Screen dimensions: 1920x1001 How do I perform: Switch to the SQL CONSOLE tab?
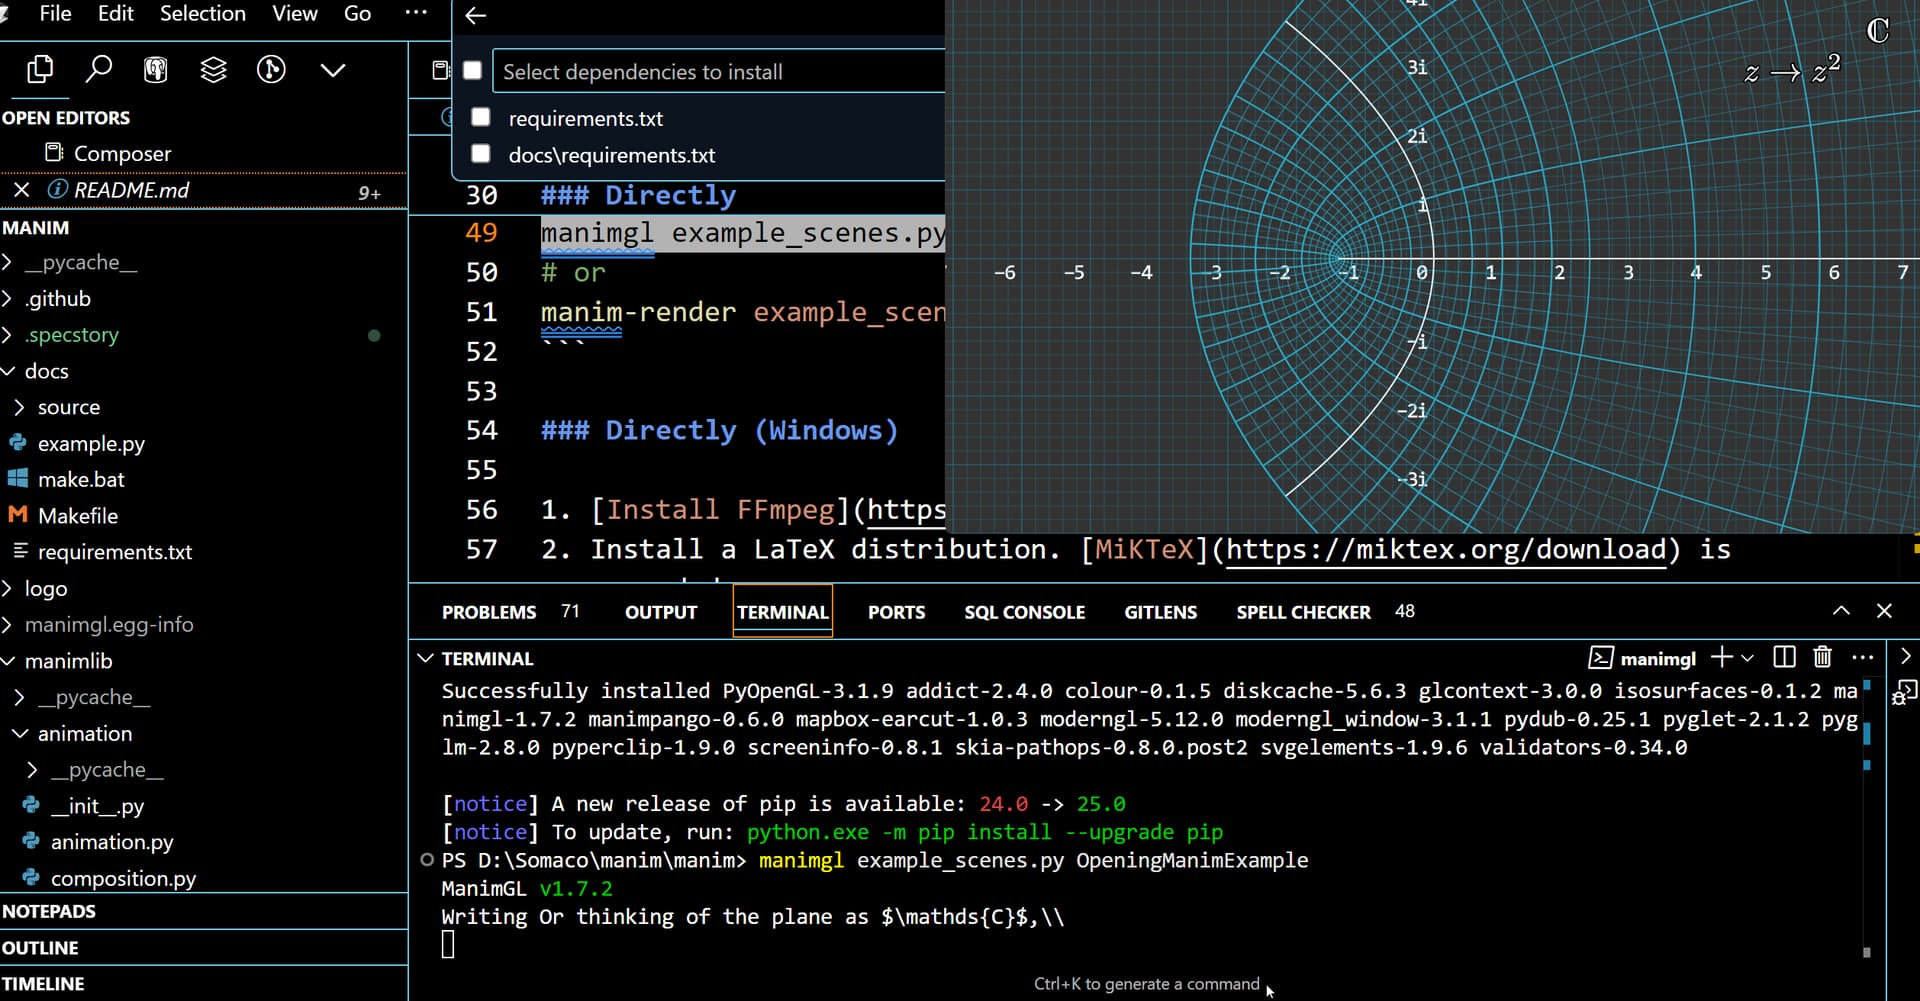[1024, 612]
